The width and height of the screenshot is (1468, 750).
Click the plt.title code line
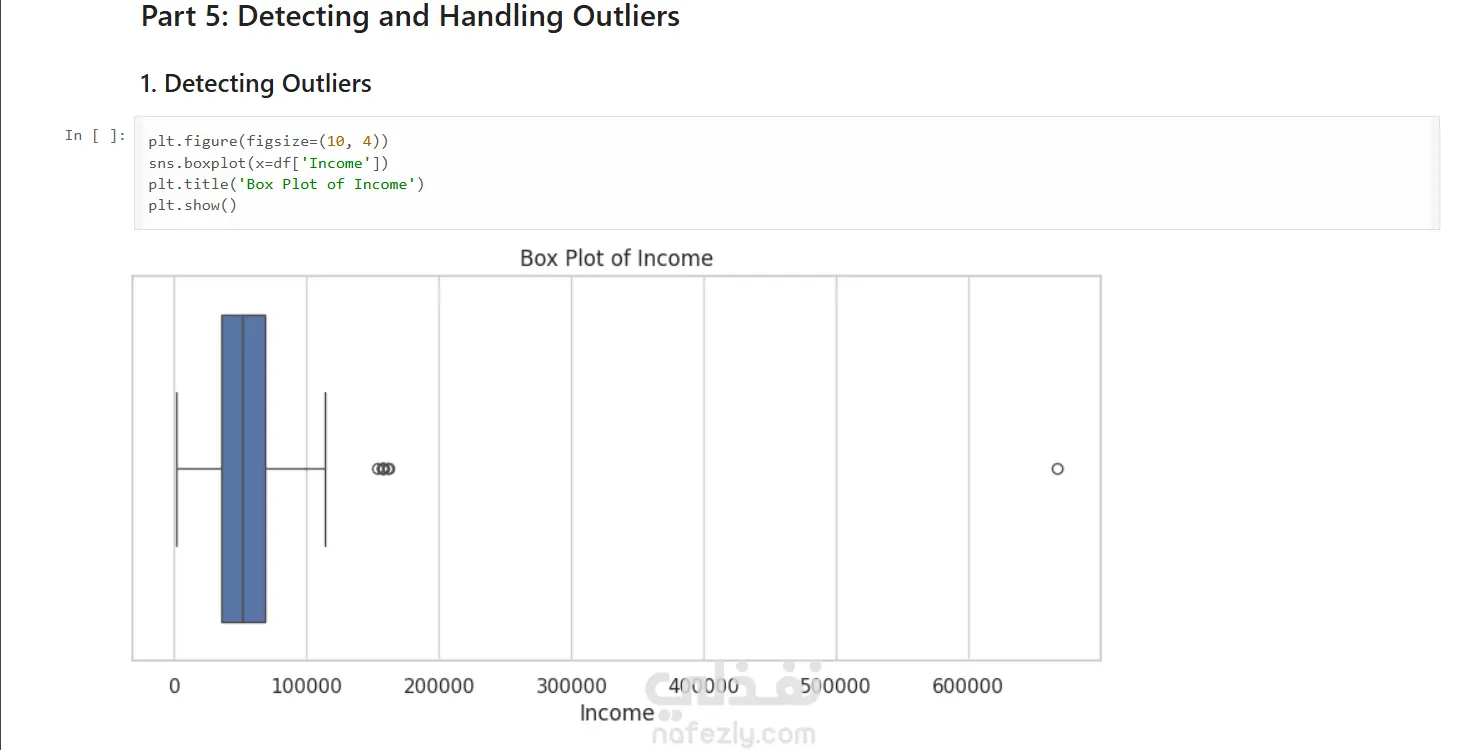286,184
